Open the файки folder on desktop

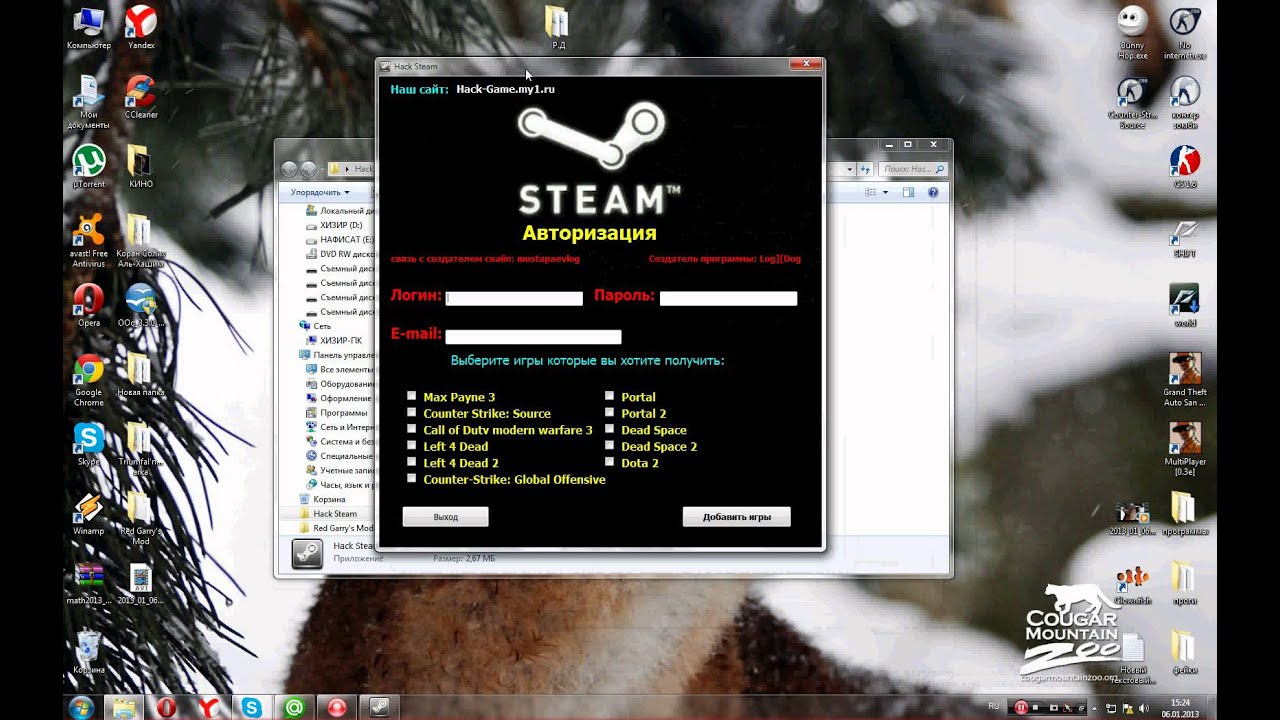tap(1185, 652)
